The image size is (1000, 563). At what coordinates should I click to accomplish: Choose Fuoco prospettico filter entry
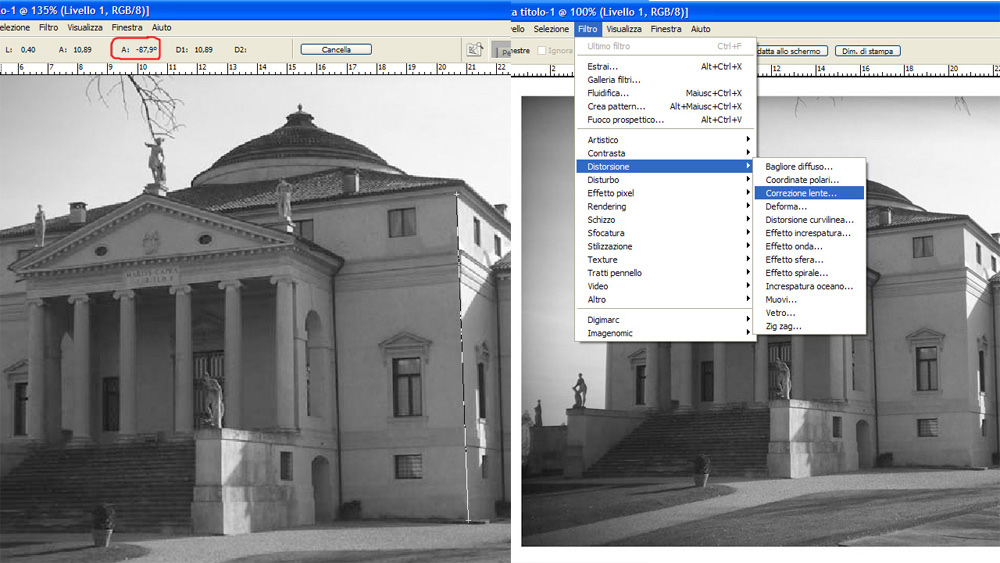coord(625,120)
